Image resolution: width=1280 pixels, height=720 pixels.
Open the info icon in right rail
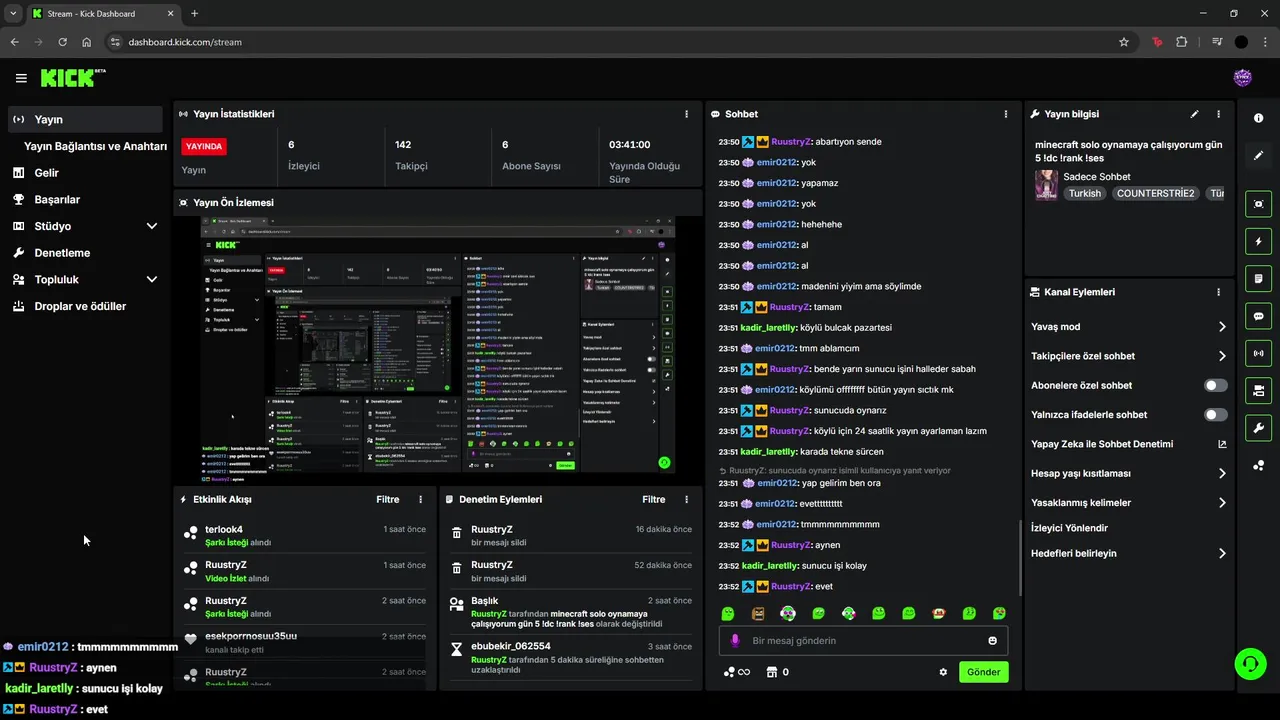coord(1258,118)
